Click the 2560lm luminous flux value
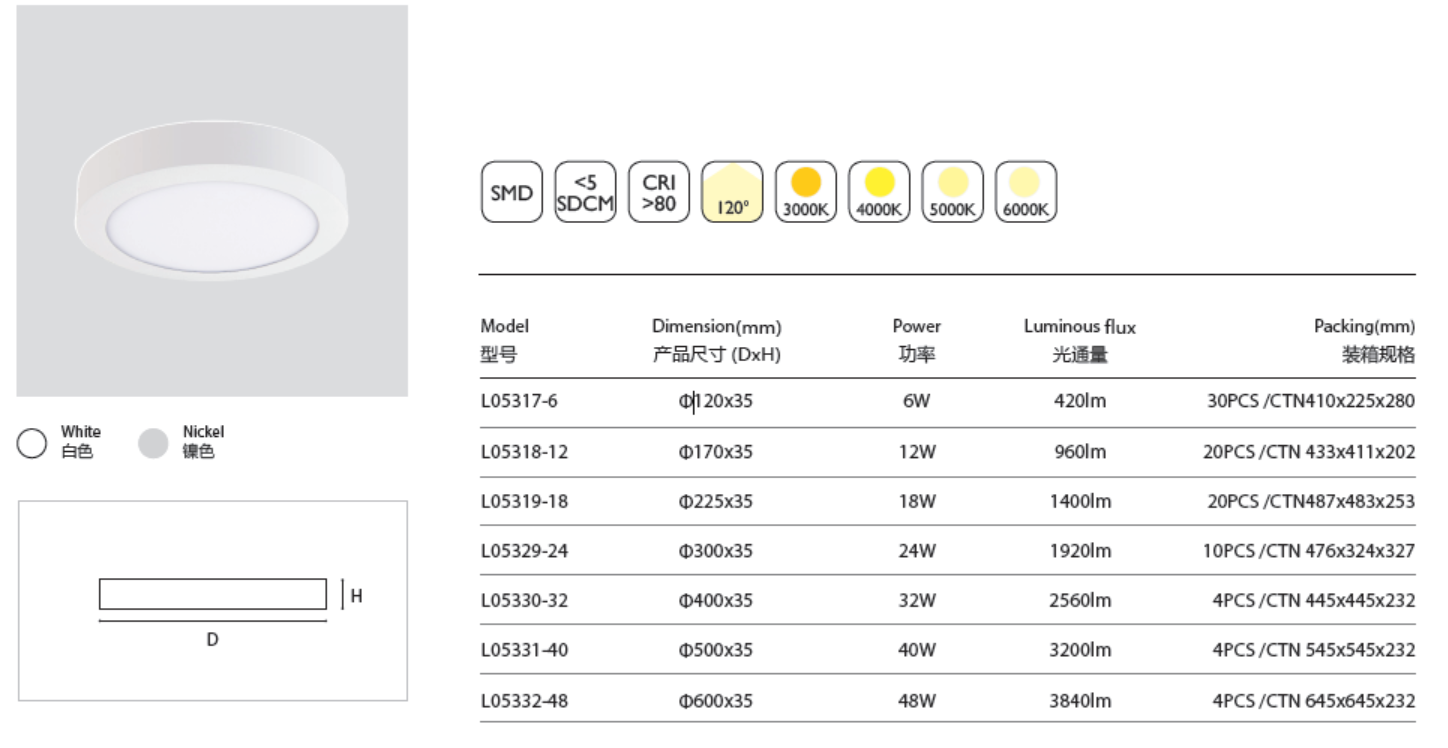 pyautogui.click(x=1080, y=601)
